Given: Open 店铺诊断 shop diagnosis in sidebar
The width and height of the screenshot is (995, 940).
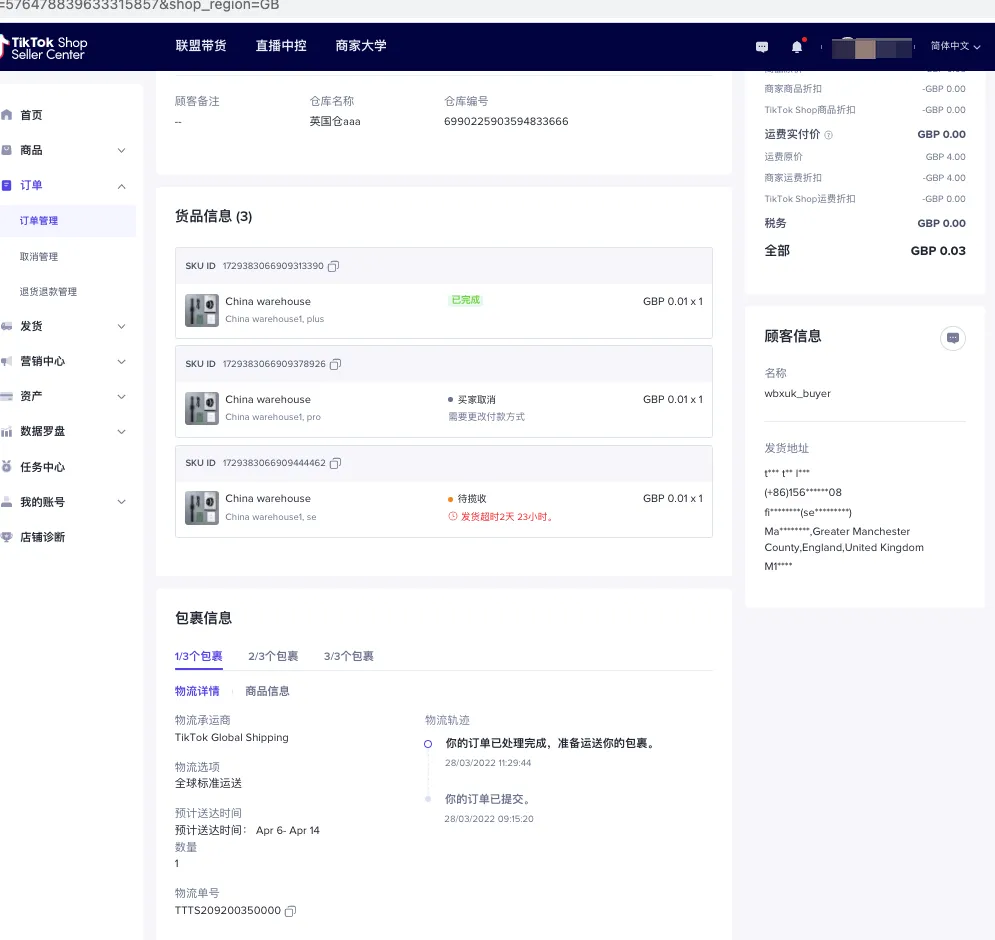Looking at the screenshot, I should tap(10, 537).
